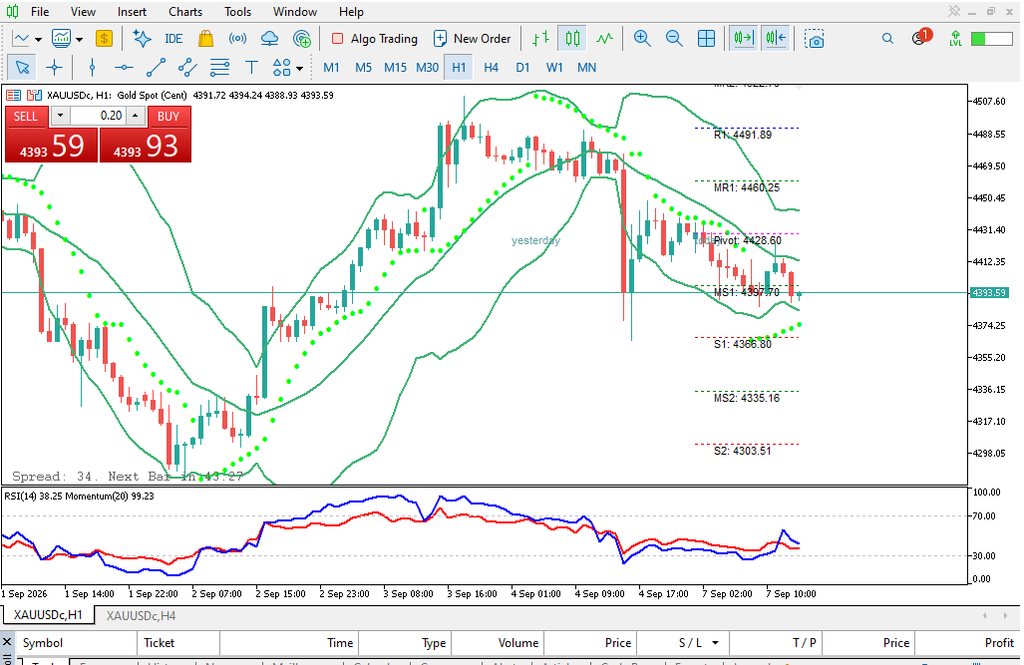Click the gold dollar trading icon
This screenshot has width=1024, height=665.
coord(104,39)
